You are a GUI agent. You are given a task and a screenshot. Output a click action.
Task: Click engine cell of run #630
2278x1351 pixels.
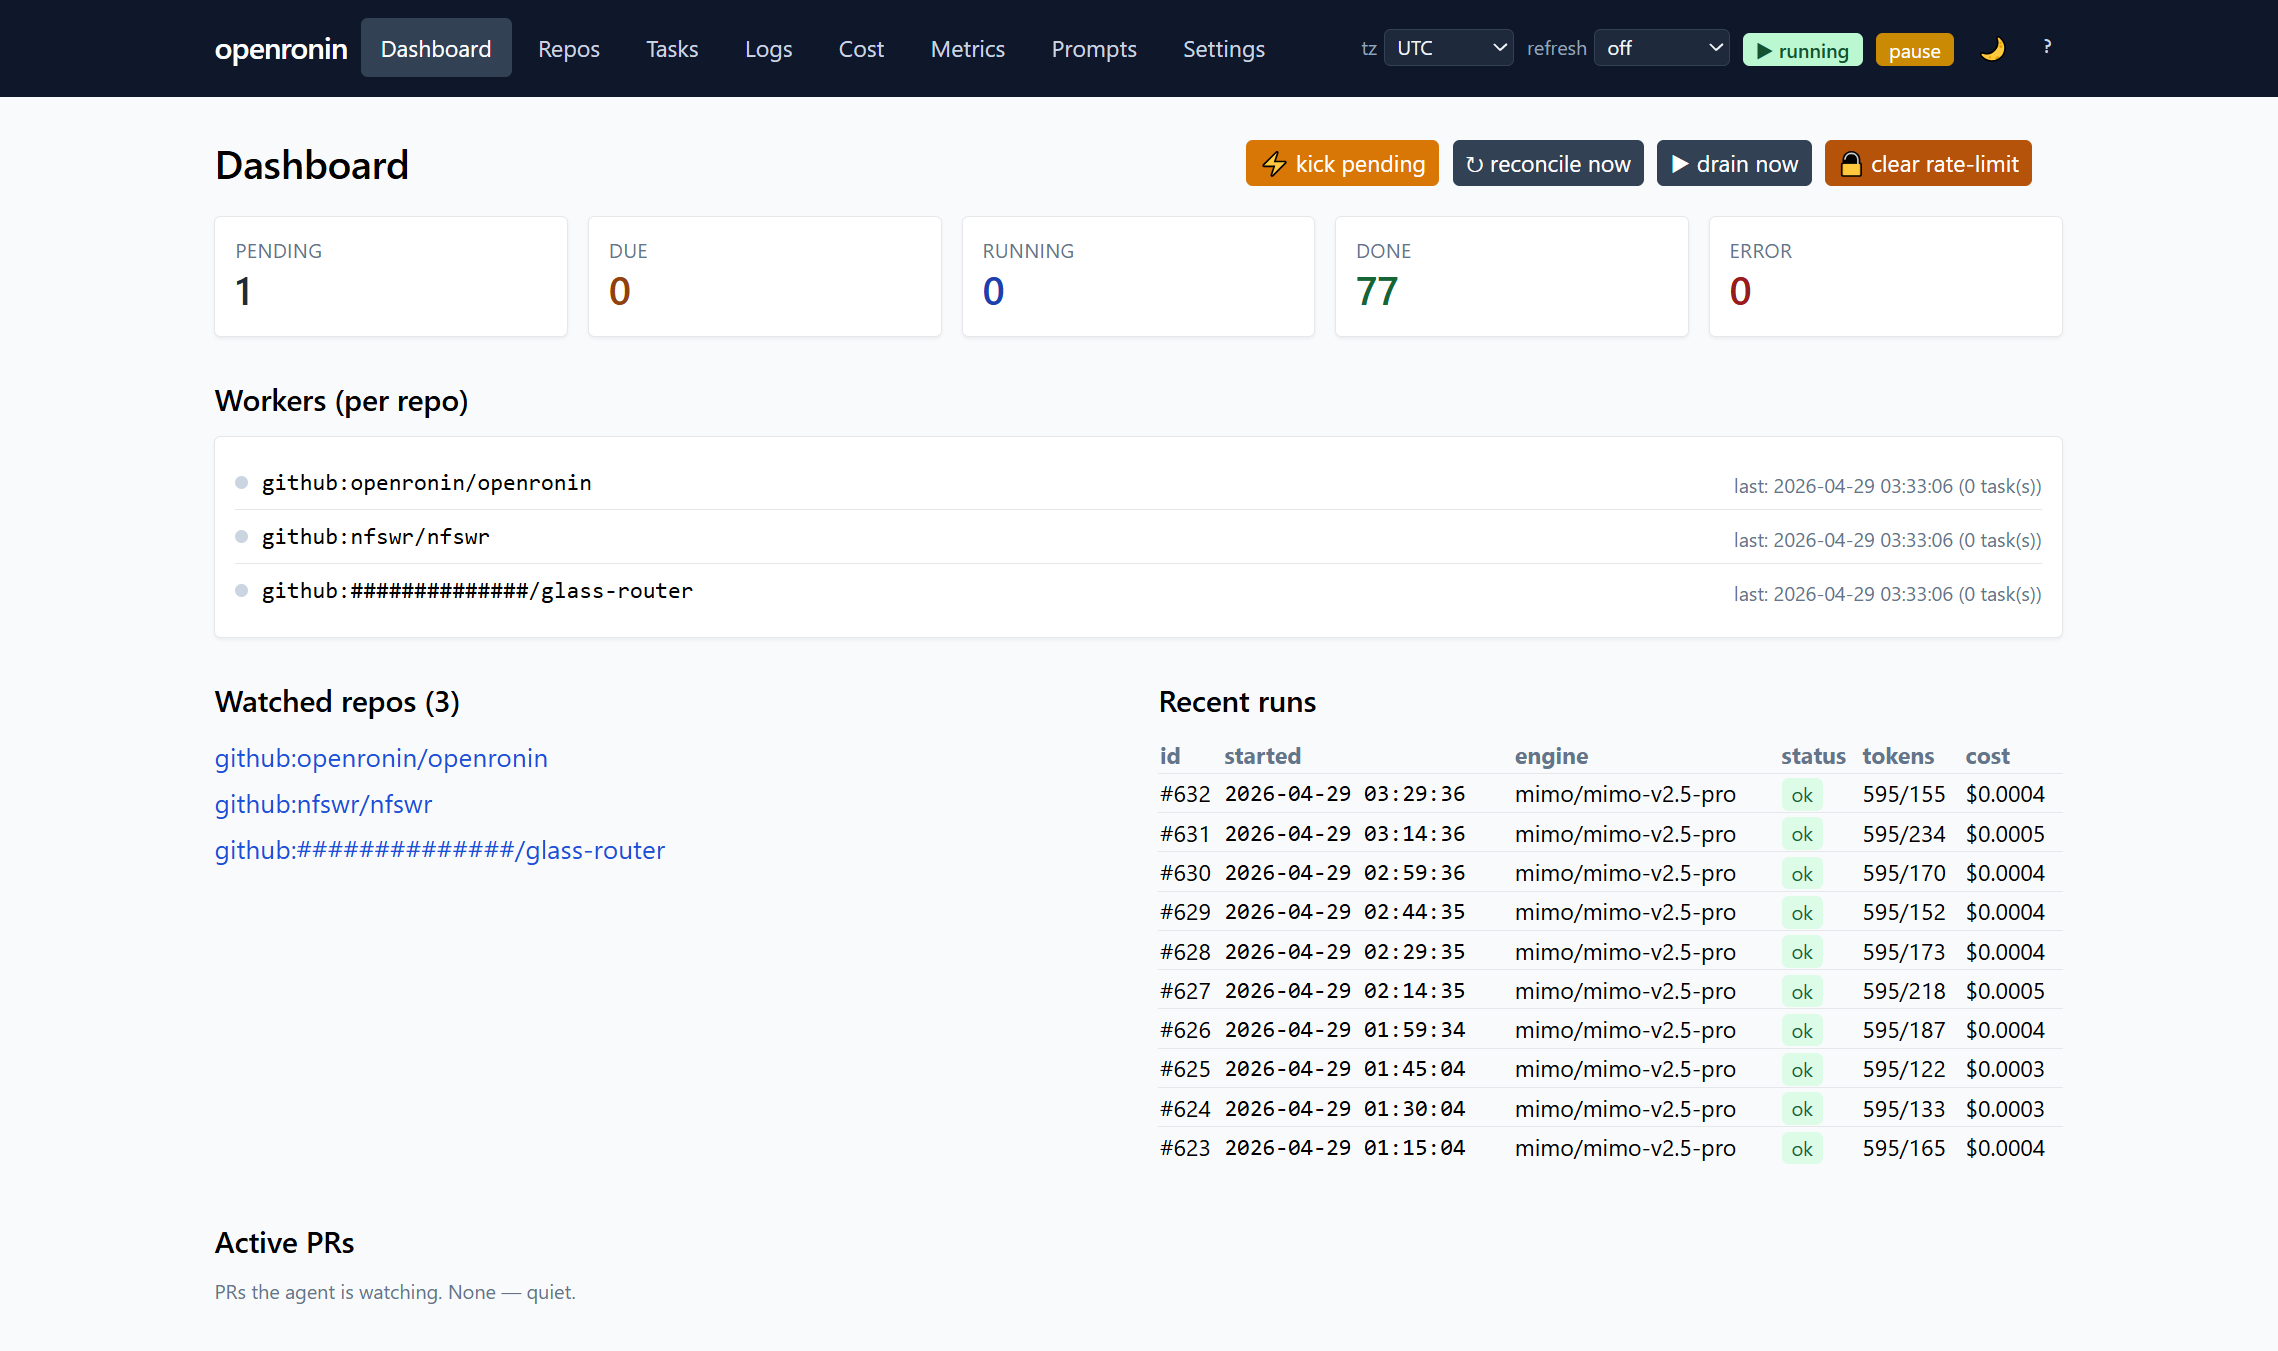point(1625,873)
